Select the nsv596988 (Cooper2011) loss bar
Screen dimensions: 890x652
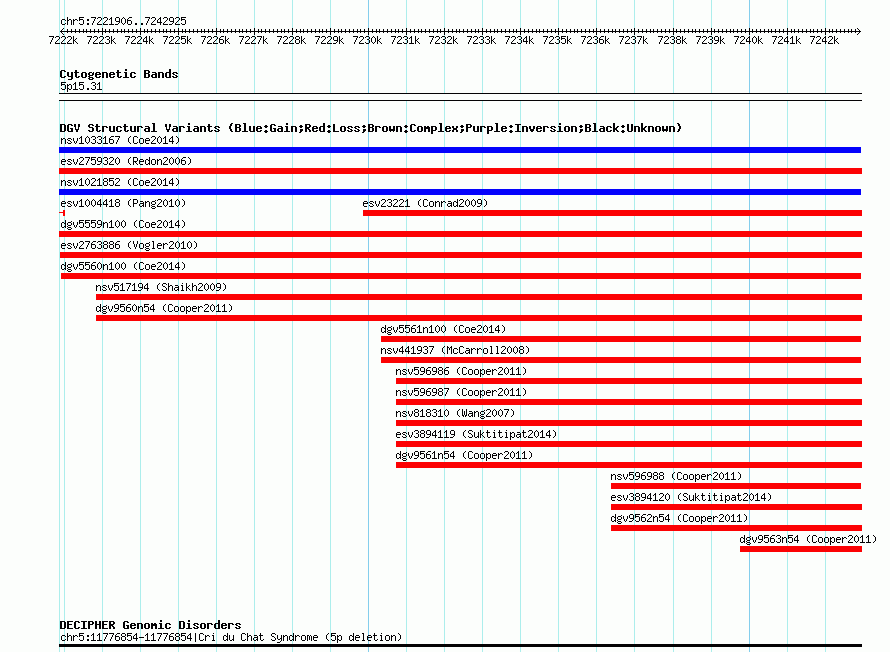[736, 486]
